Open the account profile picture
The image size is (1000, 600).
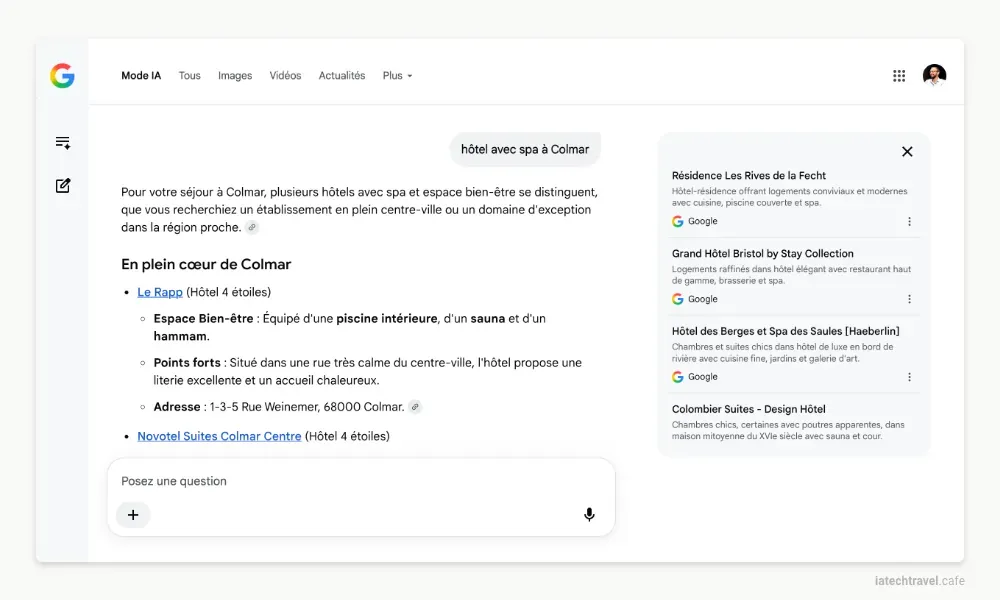934,75
